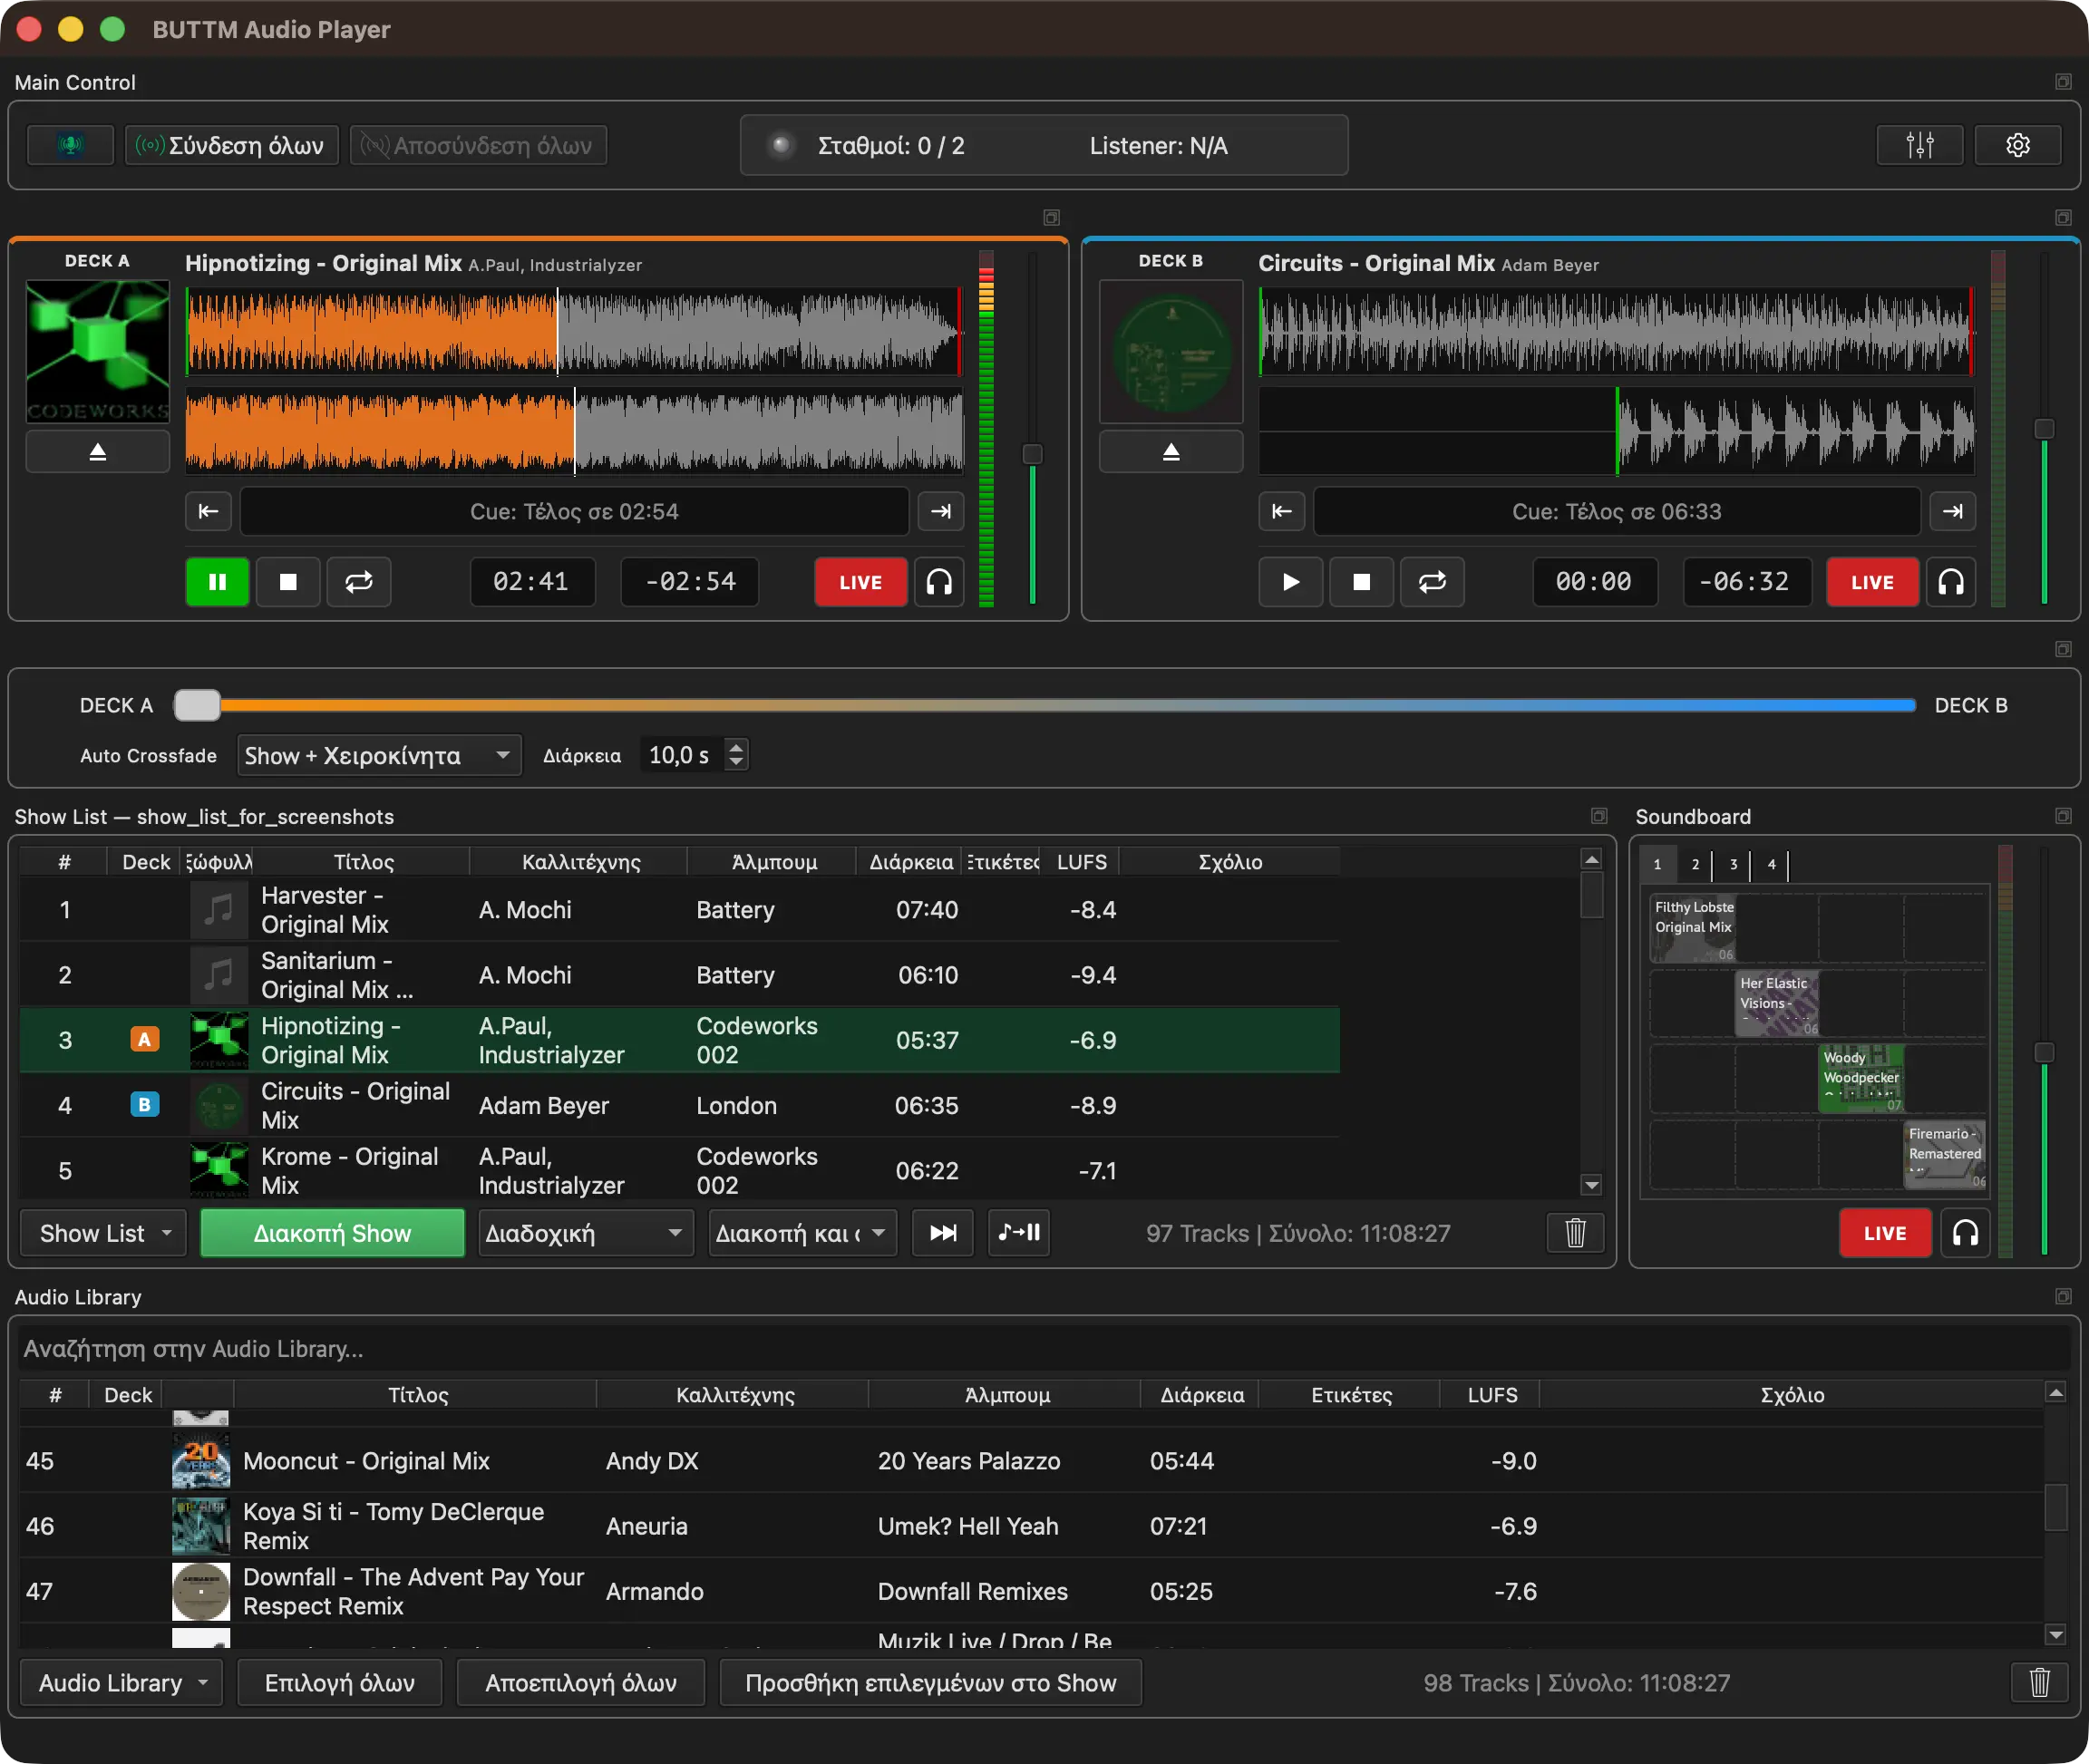The width and height of the screenshot is (2089, 1764).
Task: Open the gear settings button
Action: (x=2017, y=145)
